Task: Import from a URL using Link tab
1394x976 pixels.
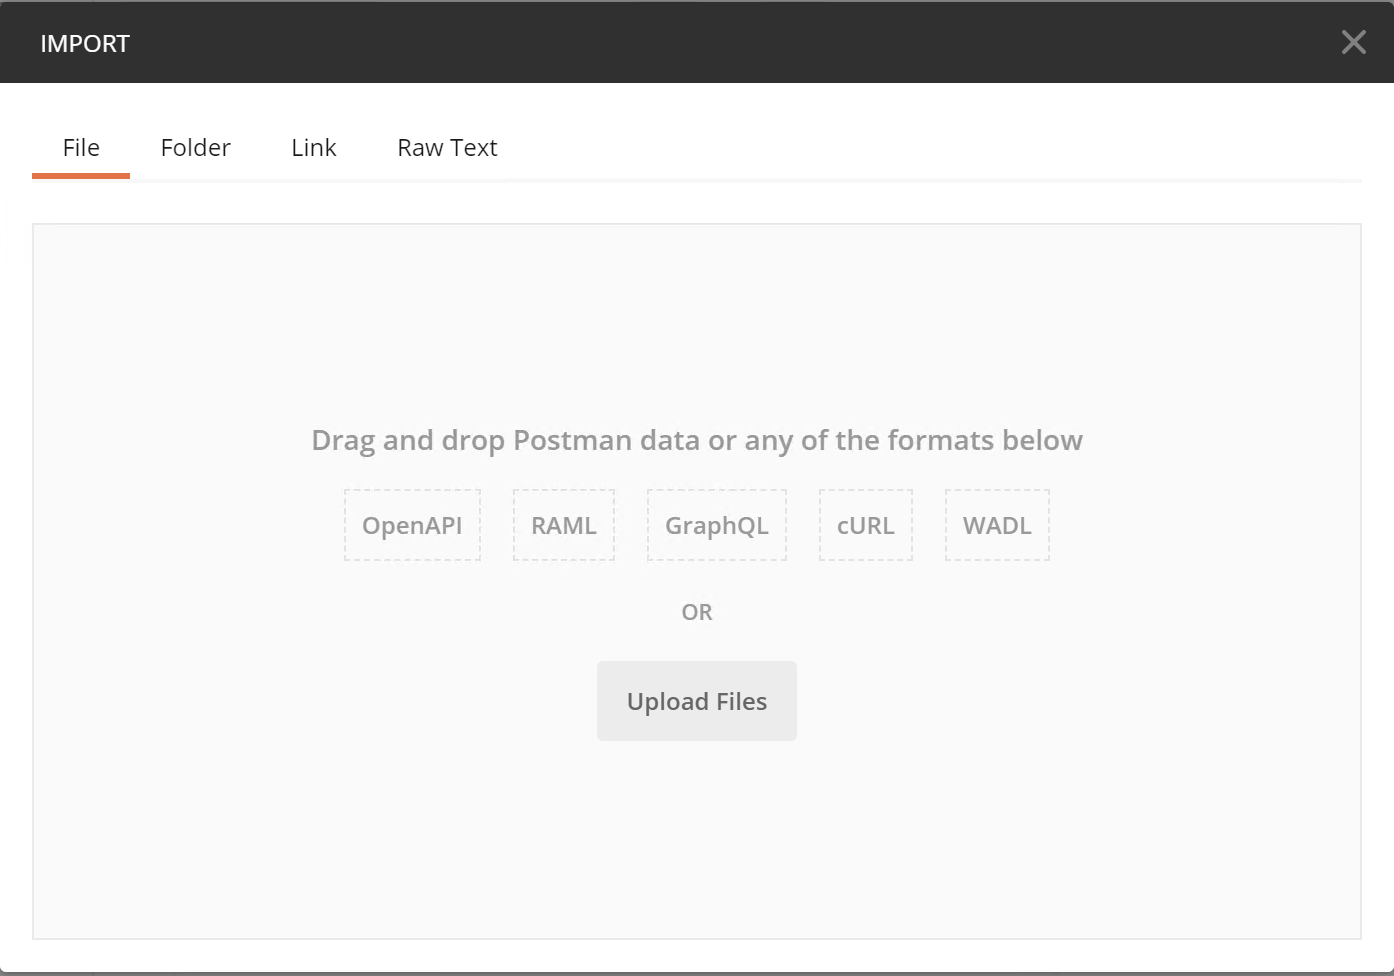Action: click(x=313, y=147)
